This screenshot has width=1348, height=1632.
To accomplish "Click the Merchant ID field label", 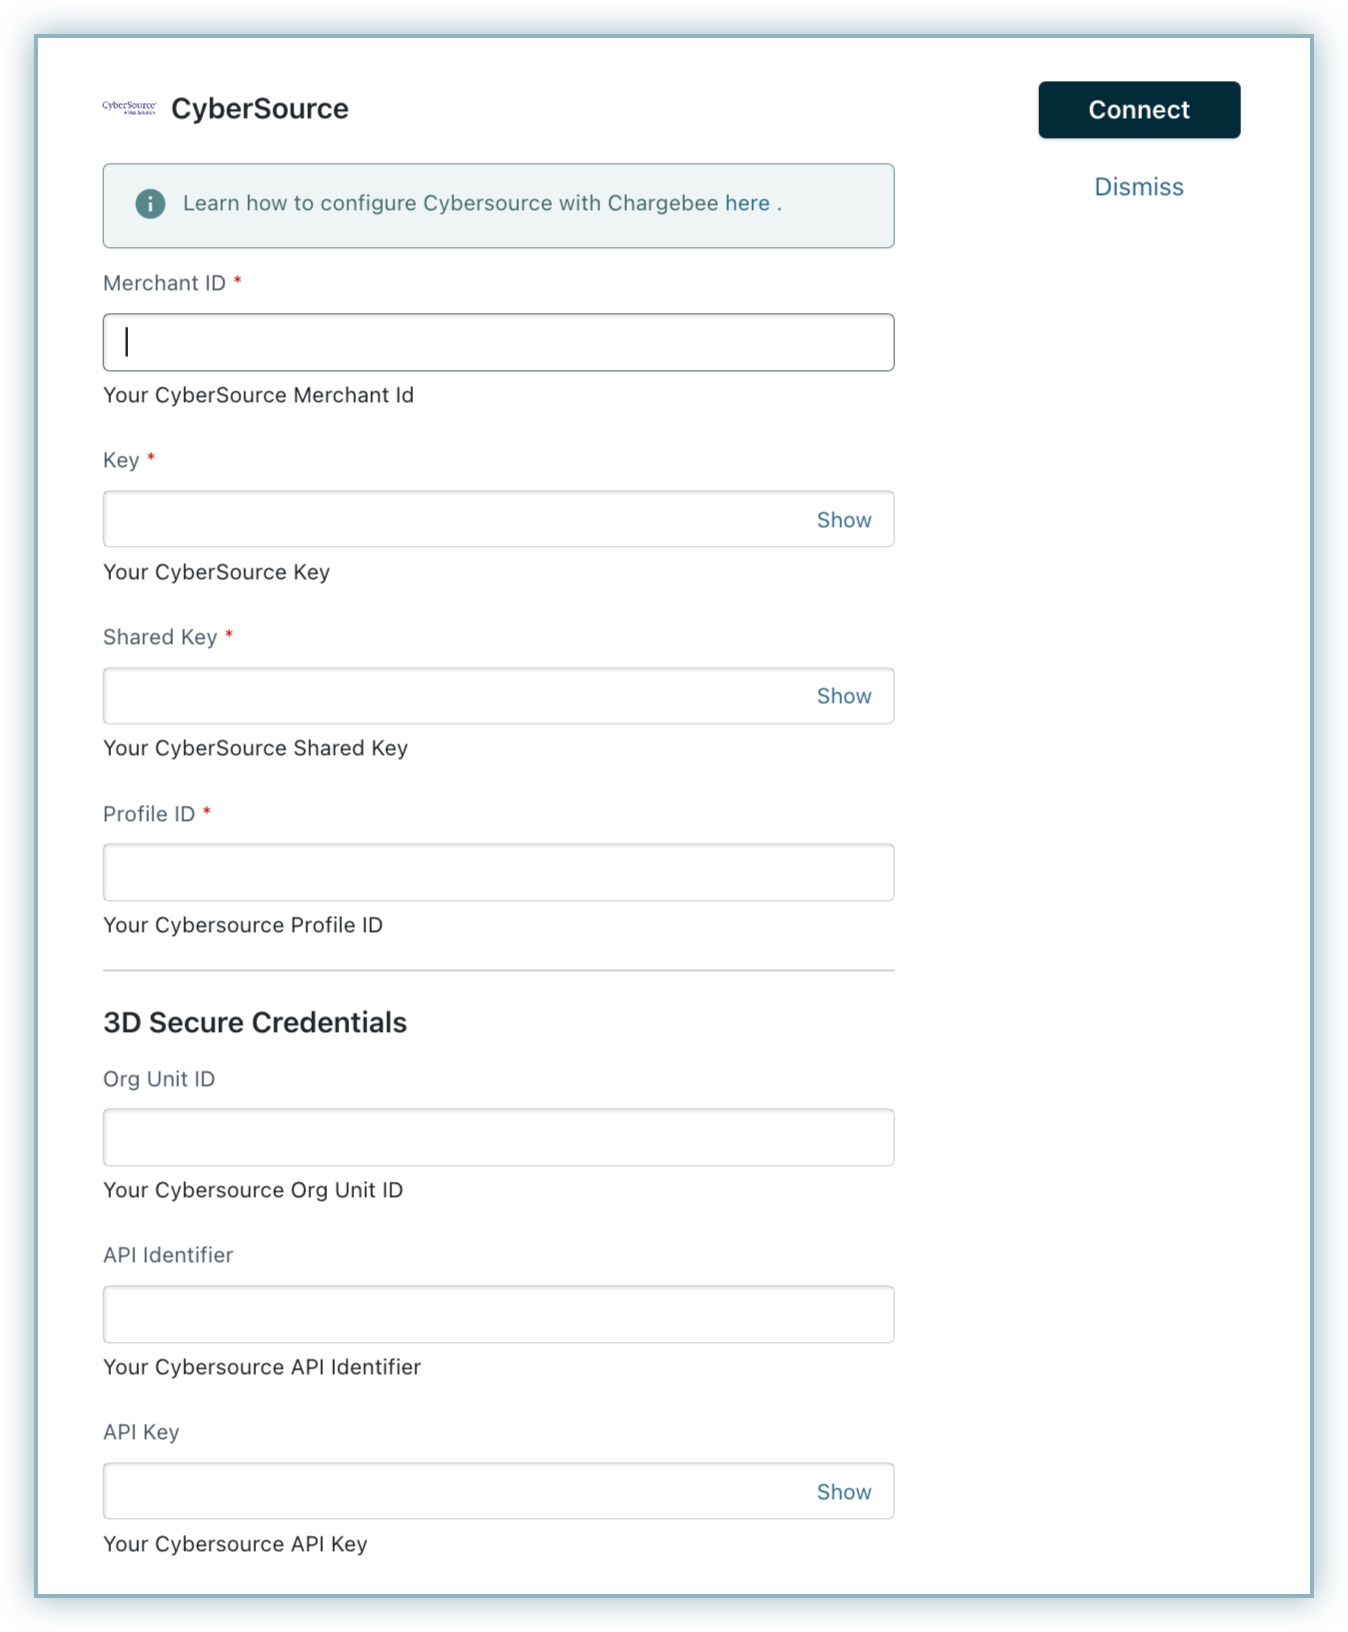I will tap(164, 284).
